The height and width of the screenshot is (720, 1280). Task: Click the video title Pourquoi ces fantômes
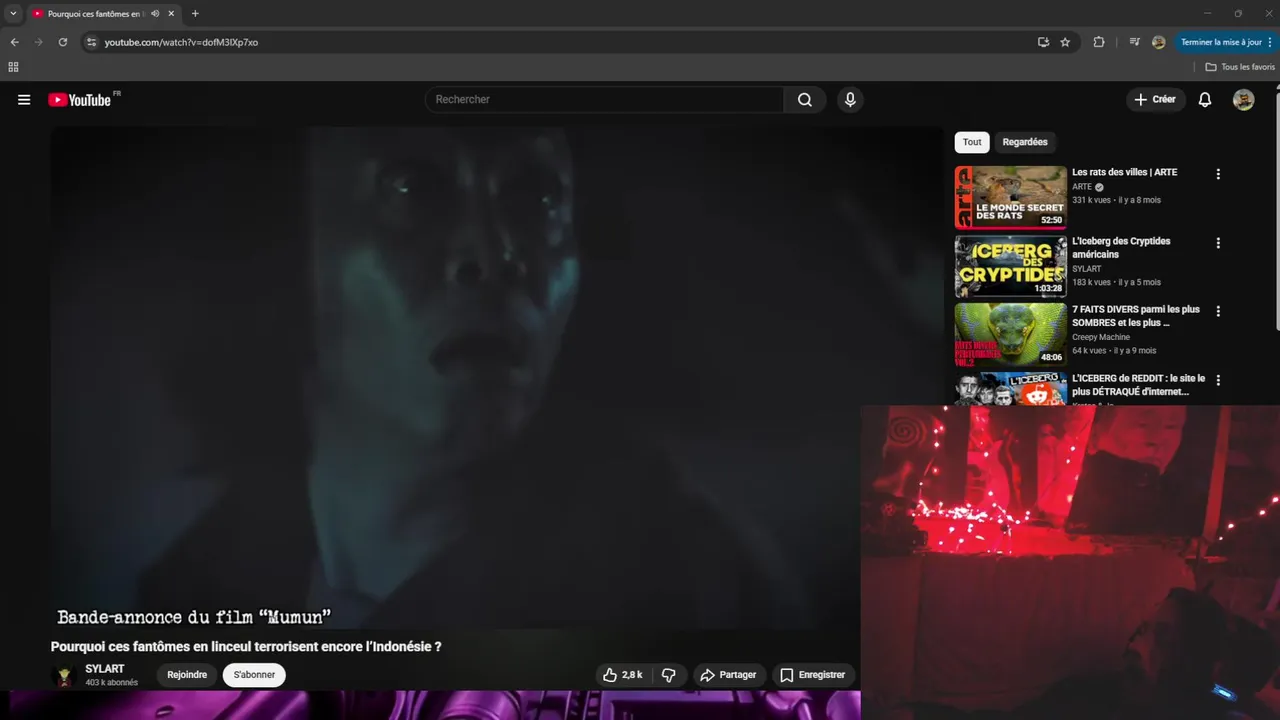coord(246,647)
